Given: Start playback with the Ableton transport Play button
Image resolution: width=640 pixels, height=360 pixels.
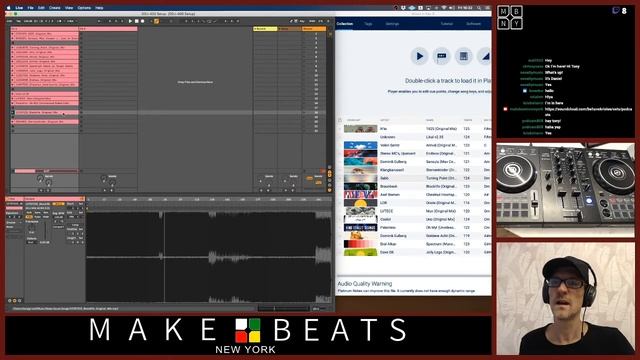Looking at the screenshot, I should point(130,21).
